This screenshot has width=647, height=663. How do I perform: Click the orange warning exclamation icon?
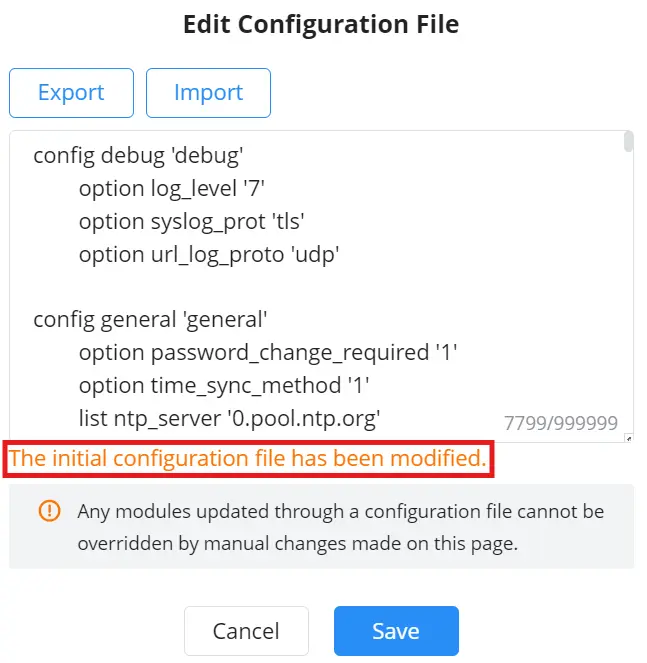coord(49,511)
